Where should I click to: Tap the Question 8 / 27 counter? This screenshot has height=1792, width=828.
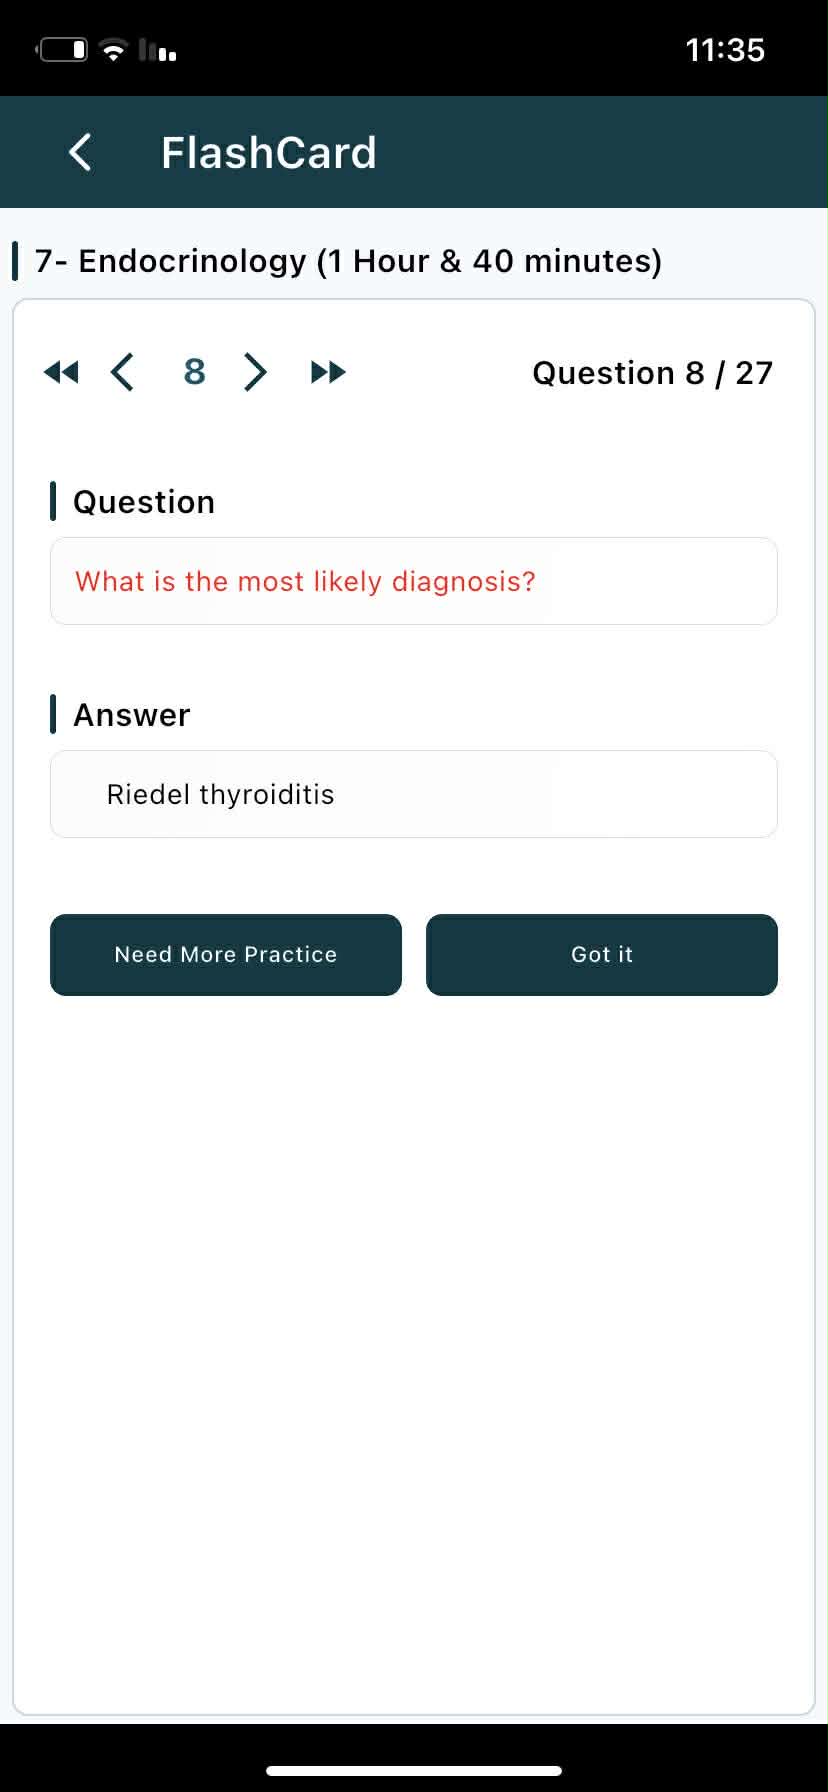(x=652, y=373)
